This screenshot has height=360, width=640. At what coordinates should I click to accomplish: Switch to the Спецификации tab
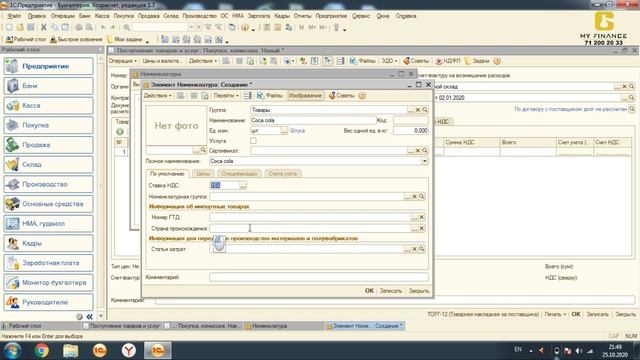pyautogui.click(x=239, y=174)
